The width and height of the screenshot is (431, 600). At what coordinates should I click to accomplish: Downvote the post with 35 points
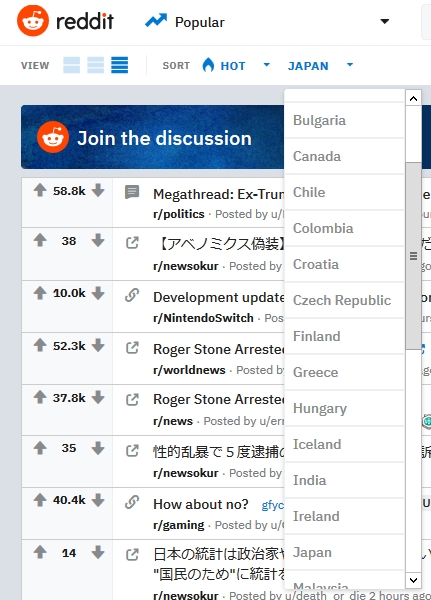click(98, 448)
